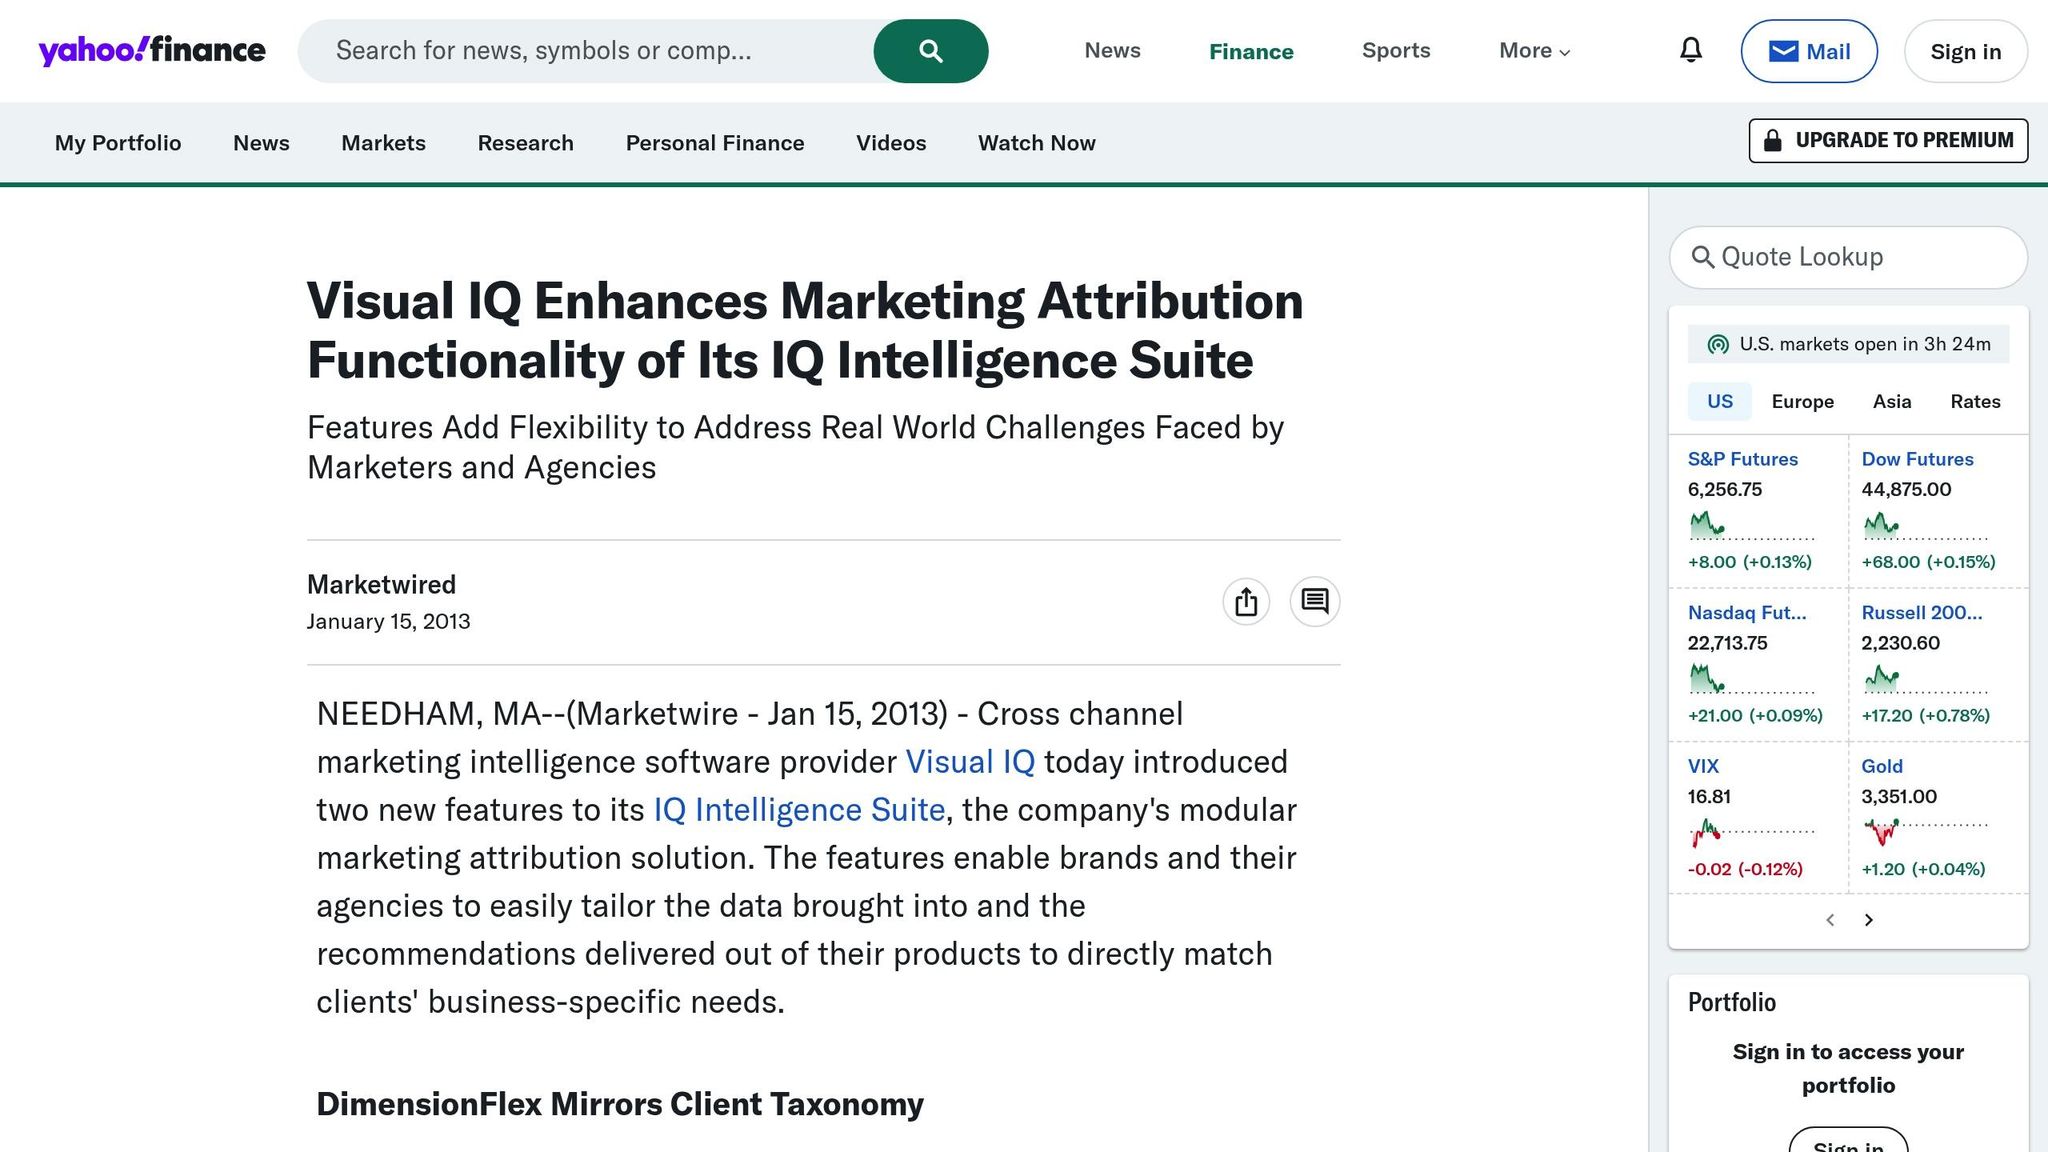Open the Dow Futures quote link

click(x=1917, y=459)
